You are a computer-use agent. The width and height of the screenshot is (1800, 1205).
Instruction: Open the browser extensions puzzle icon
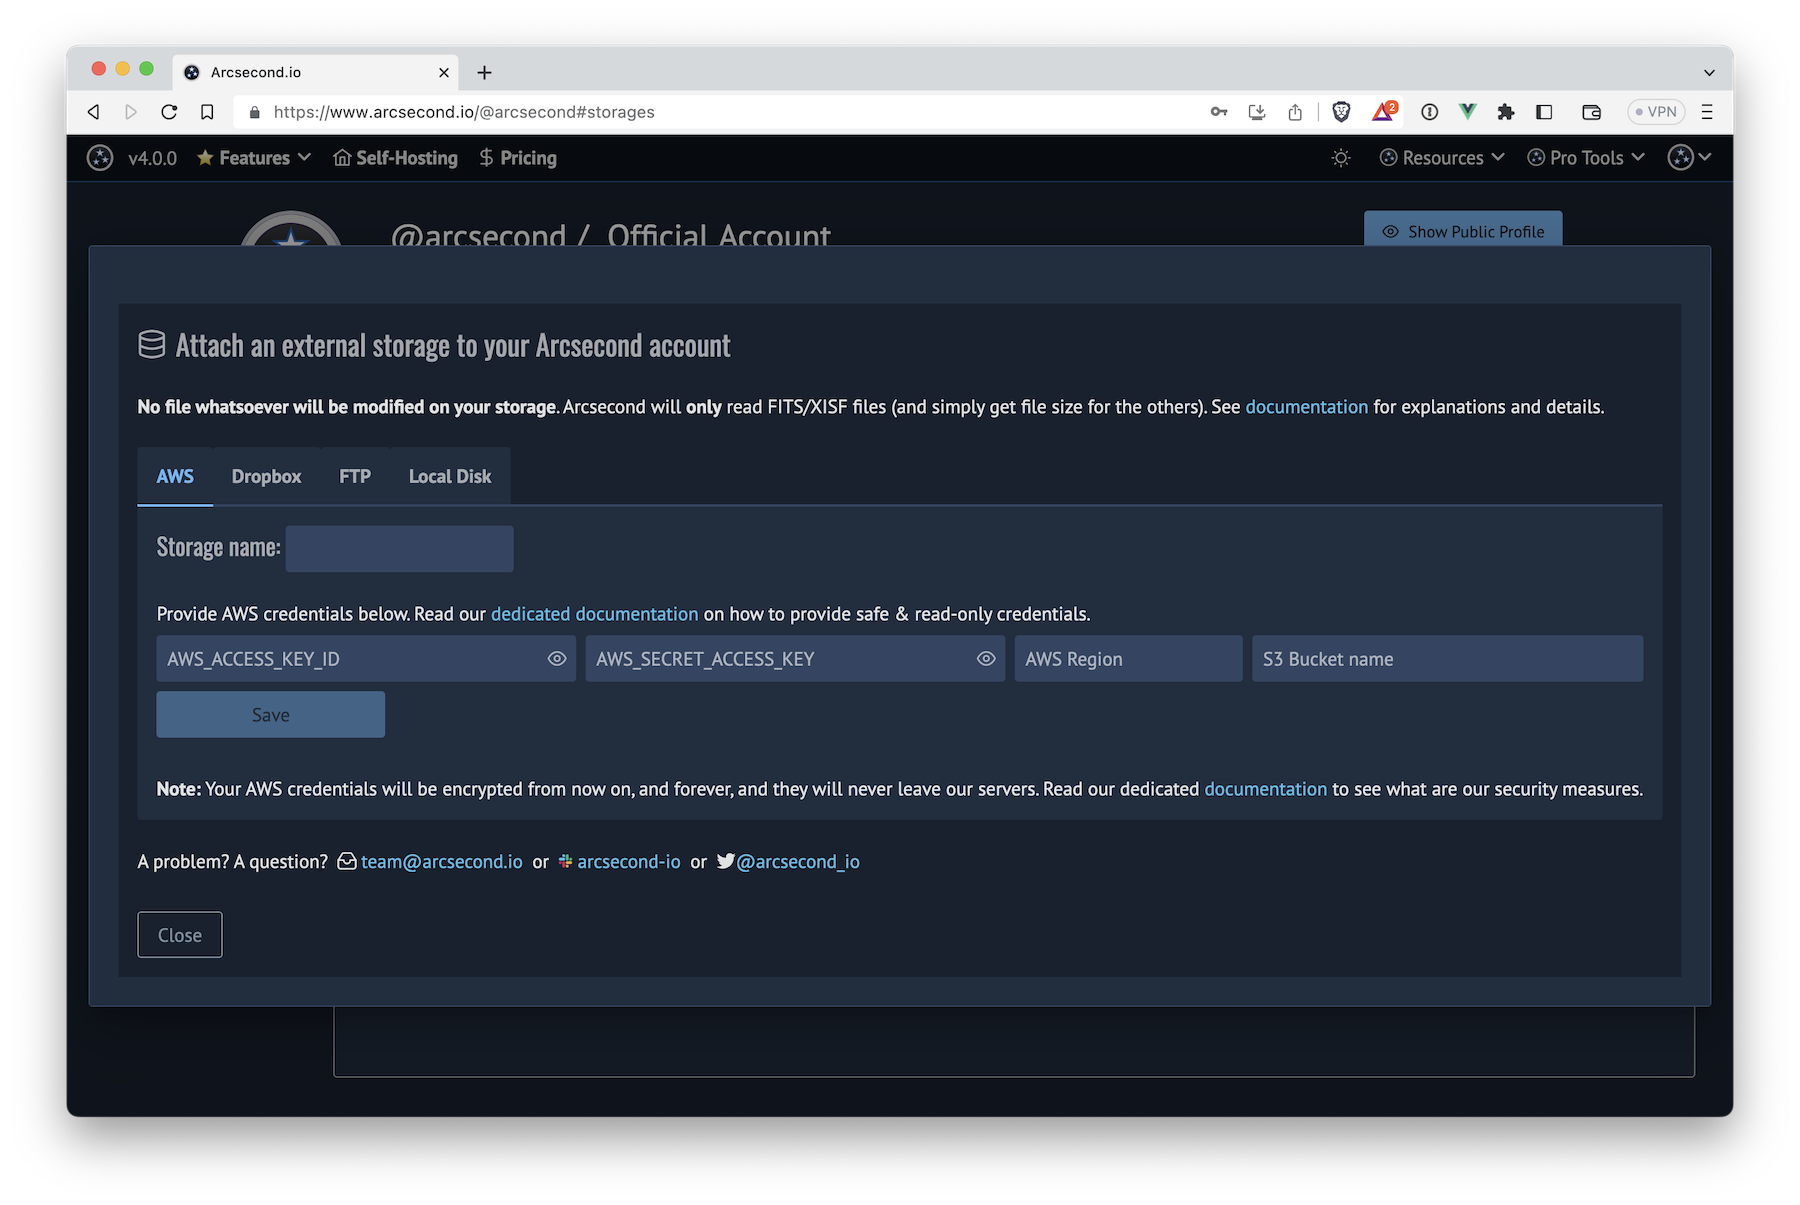click(1506, 112)
